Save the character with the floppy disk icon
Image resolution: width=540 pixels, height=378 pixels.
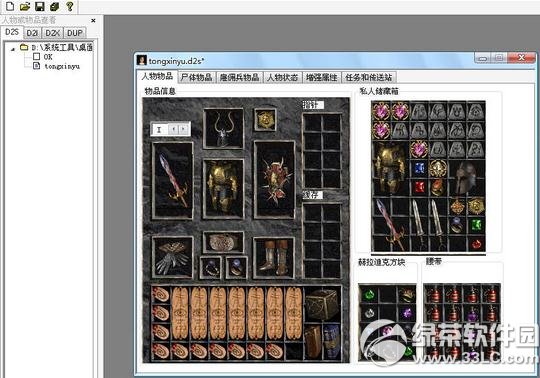coord(40,6)
